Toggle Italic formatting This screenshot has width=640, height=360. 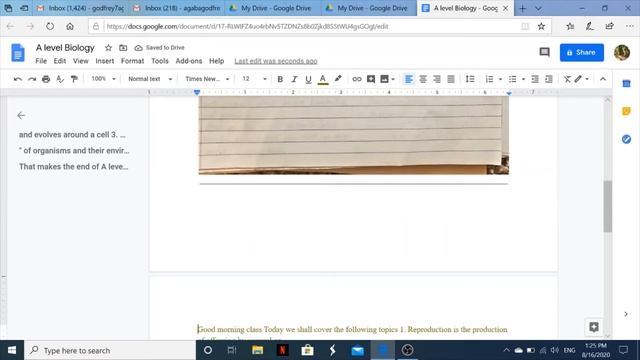(294, 79)
